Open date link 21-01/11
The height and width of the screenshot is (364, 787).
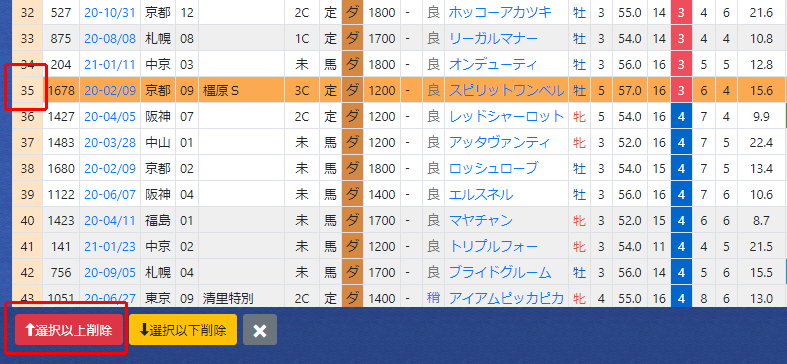(110, 64)
